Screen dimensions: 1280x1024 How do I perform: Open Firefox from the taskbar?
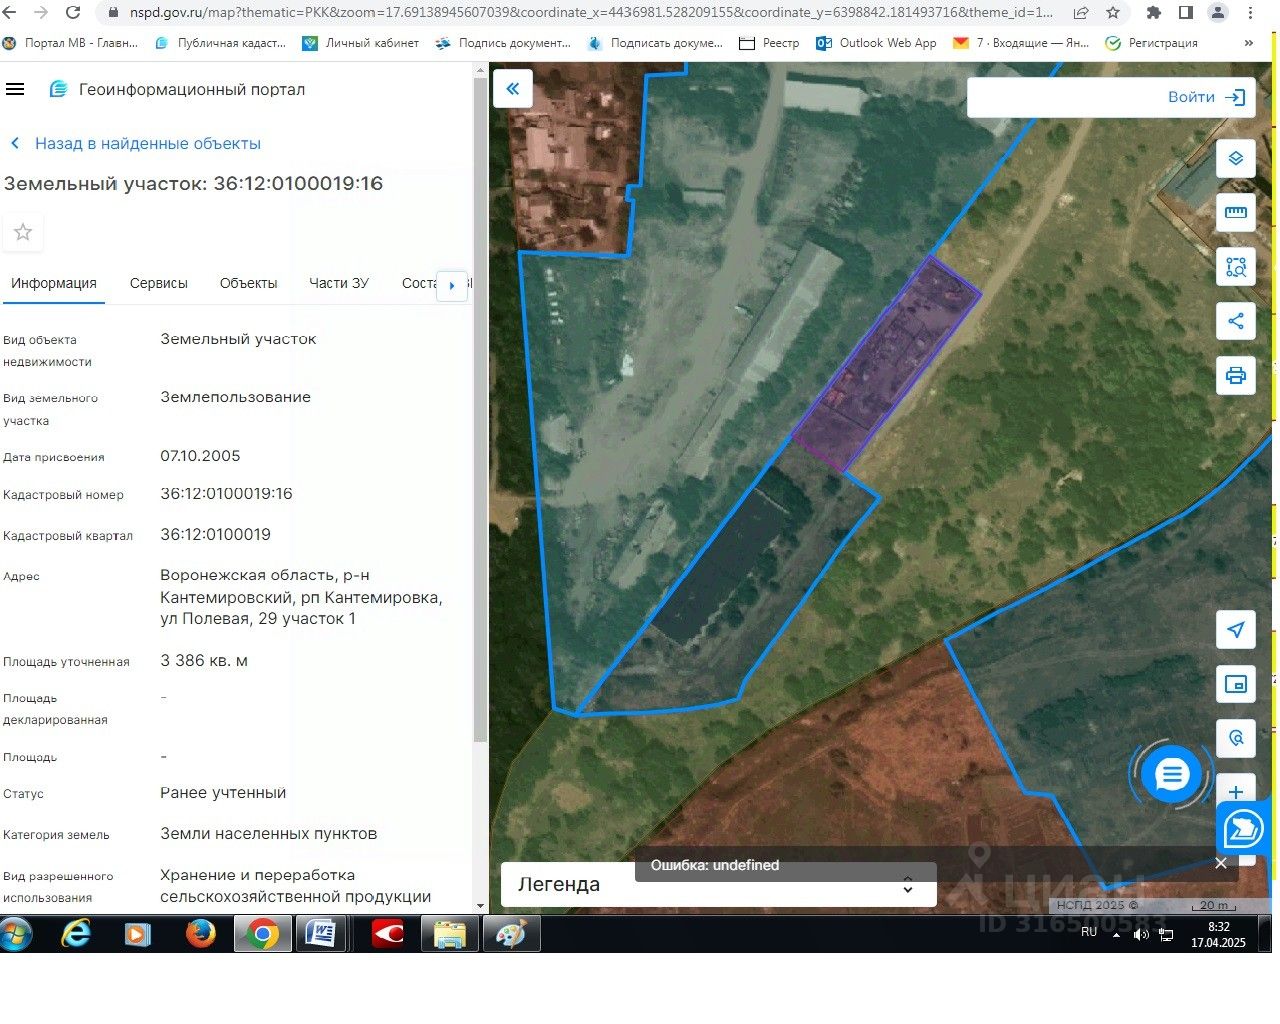click(x=201, y=934)
